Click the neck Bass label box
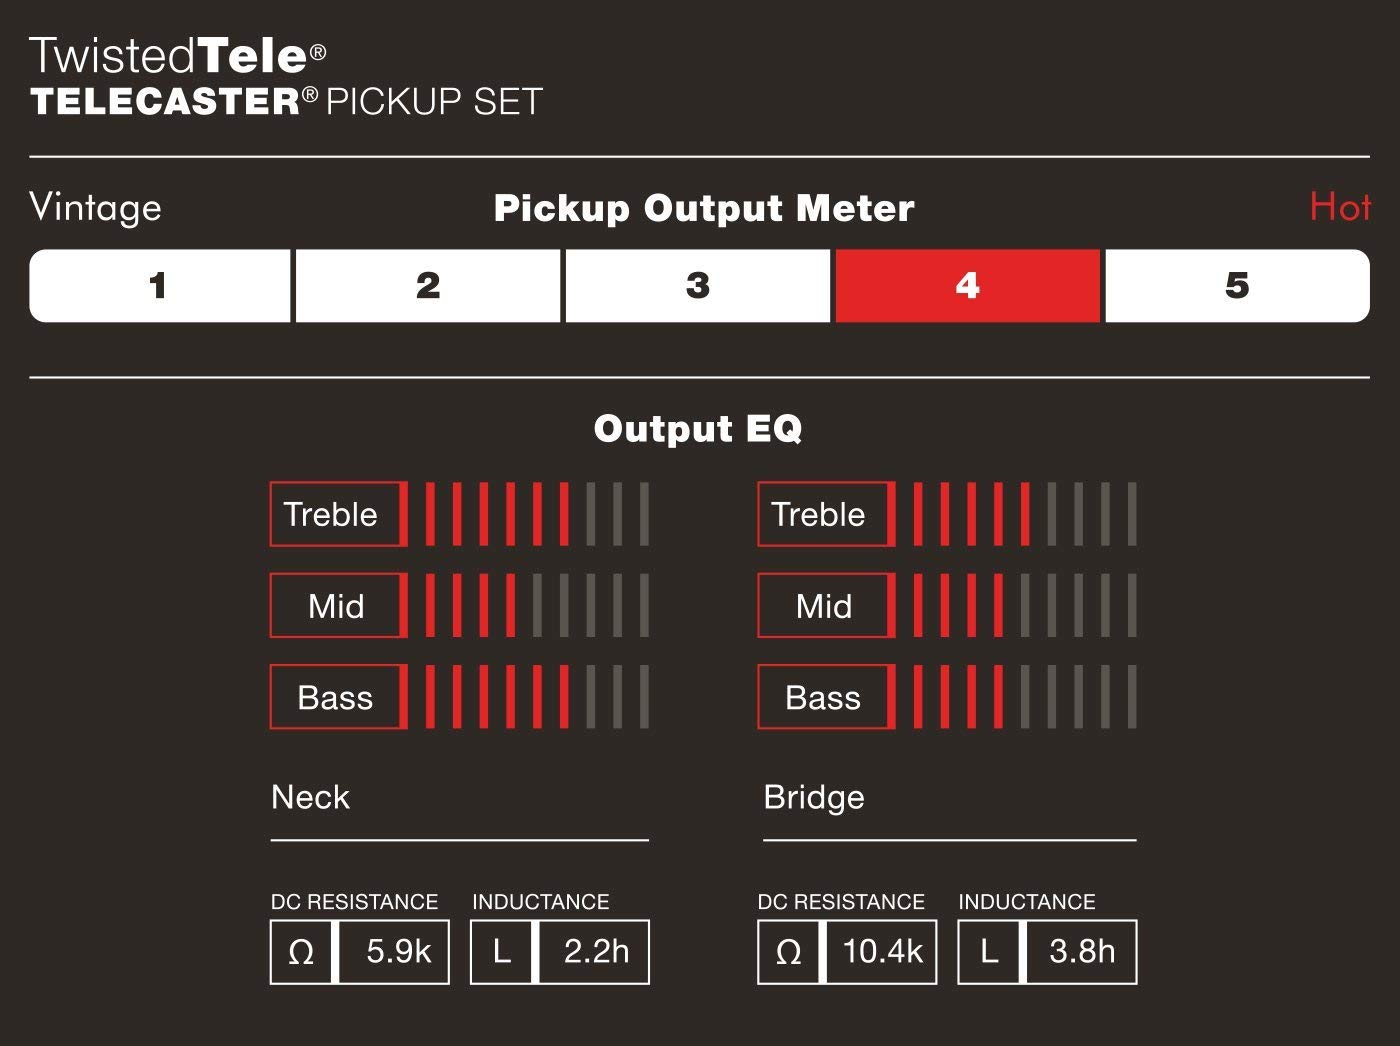 (x=337, y=697)
